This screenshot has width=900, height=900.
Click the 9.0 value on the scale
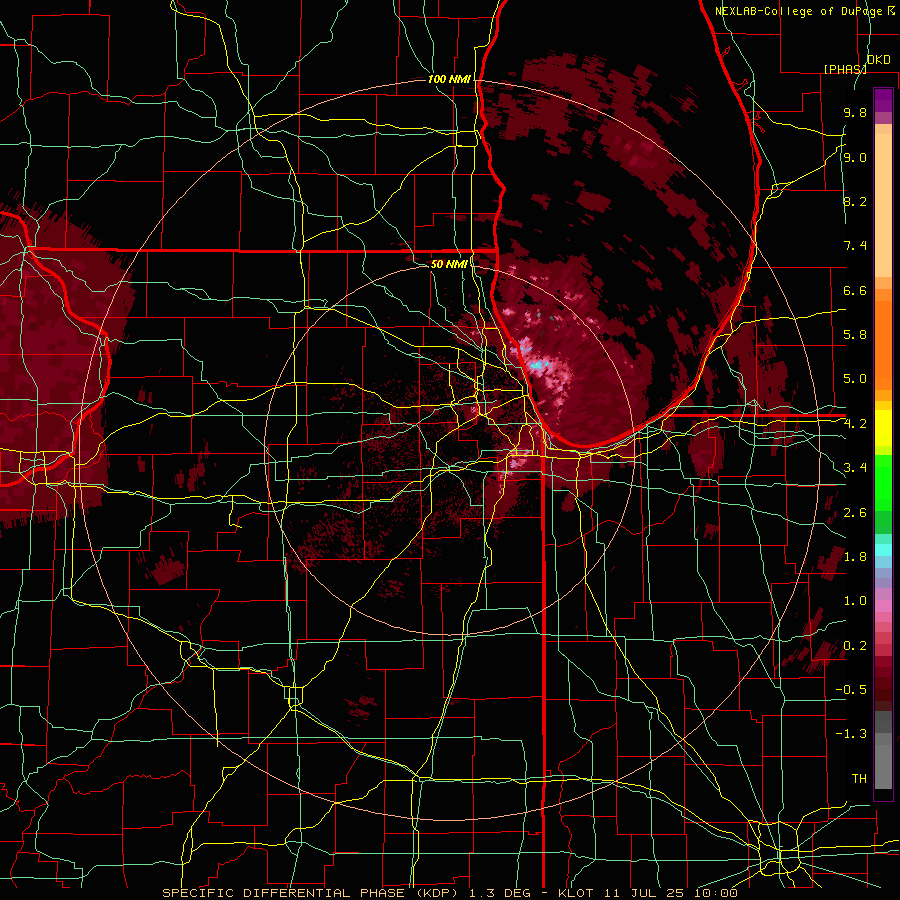[855, 157]
